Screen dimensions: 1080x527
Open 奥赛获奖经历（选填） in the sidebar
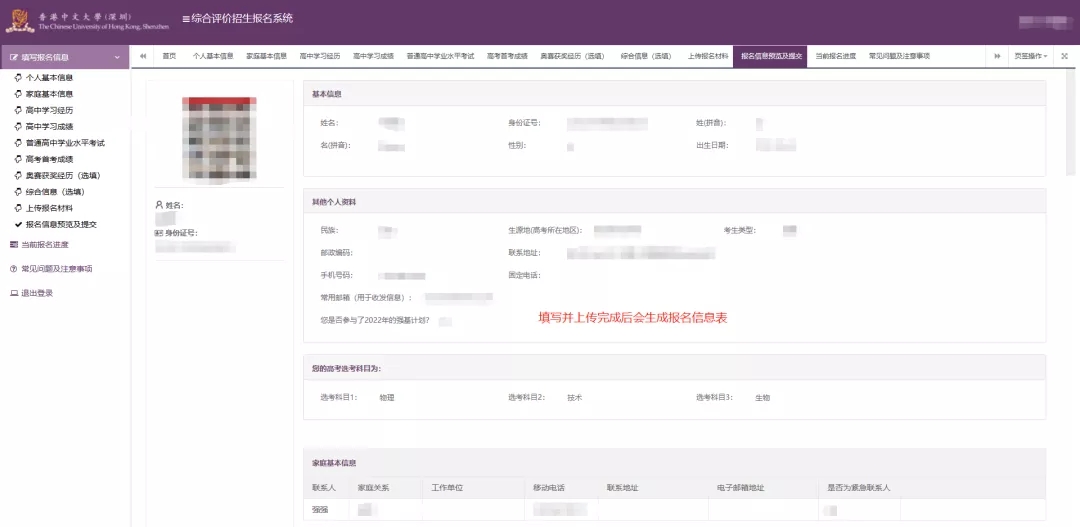[x=62, y=175]
